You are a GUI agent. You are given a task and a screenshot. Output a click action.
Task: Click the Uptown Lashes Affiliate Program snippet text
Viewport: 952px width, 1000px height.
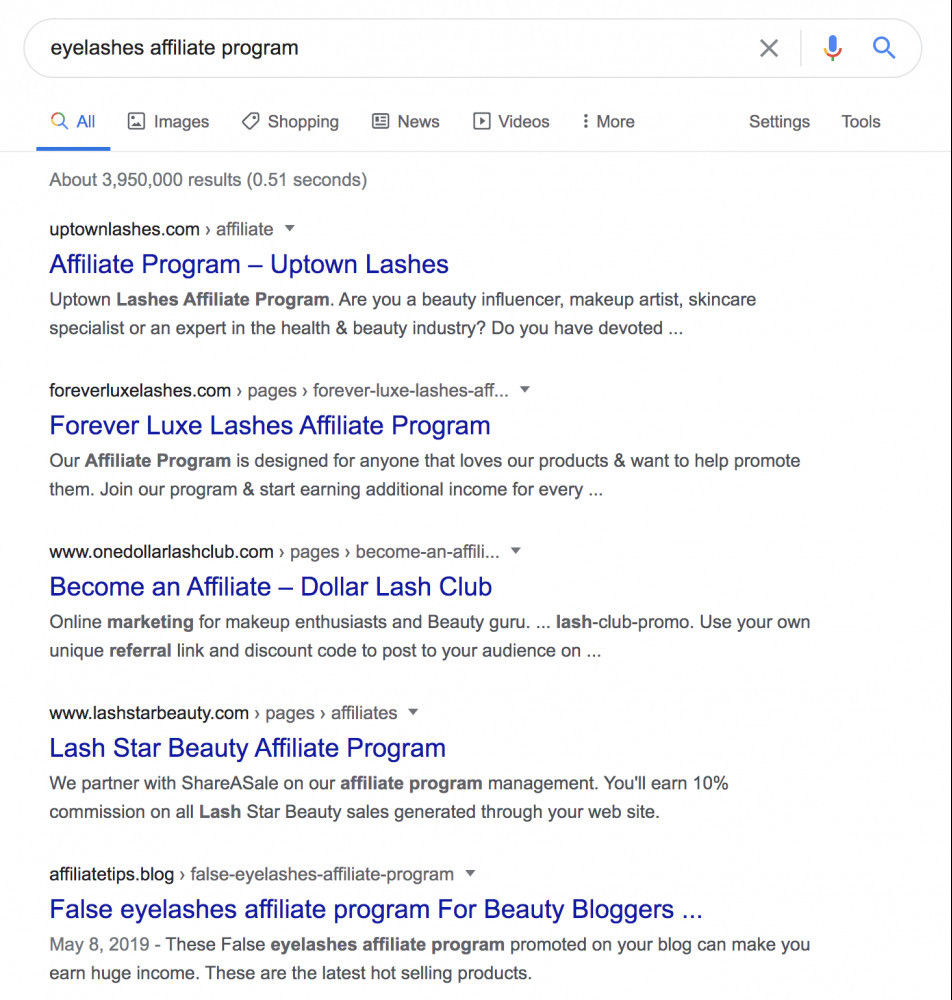(403, 314)
